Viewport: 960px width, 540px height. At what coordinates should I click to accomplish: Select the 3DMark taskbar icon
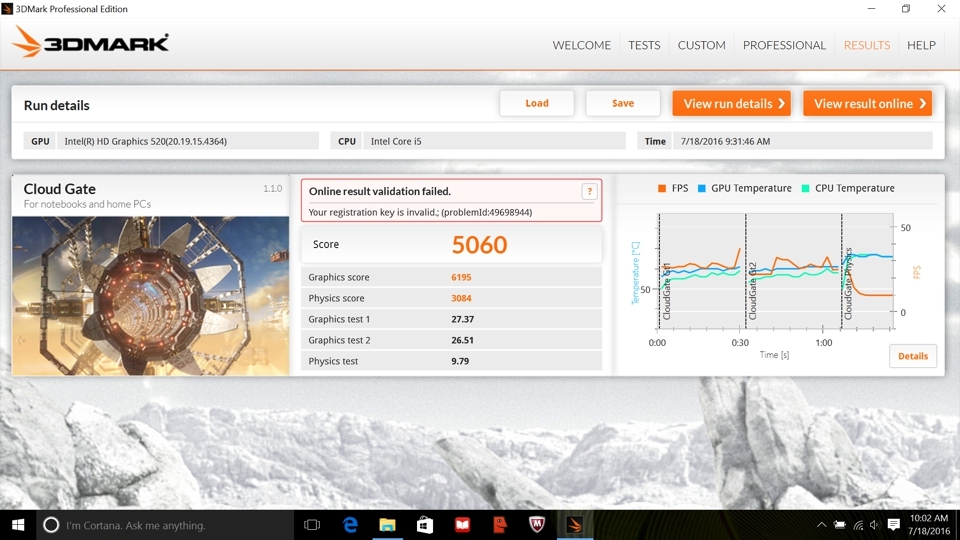pos(574,525)
